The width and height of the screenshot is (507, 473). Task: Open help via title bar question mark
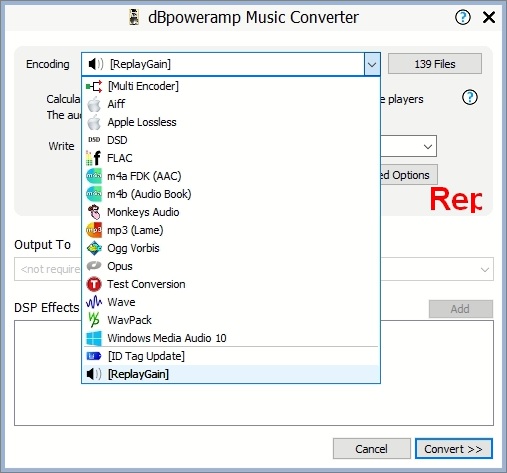[x=463, y=17]
